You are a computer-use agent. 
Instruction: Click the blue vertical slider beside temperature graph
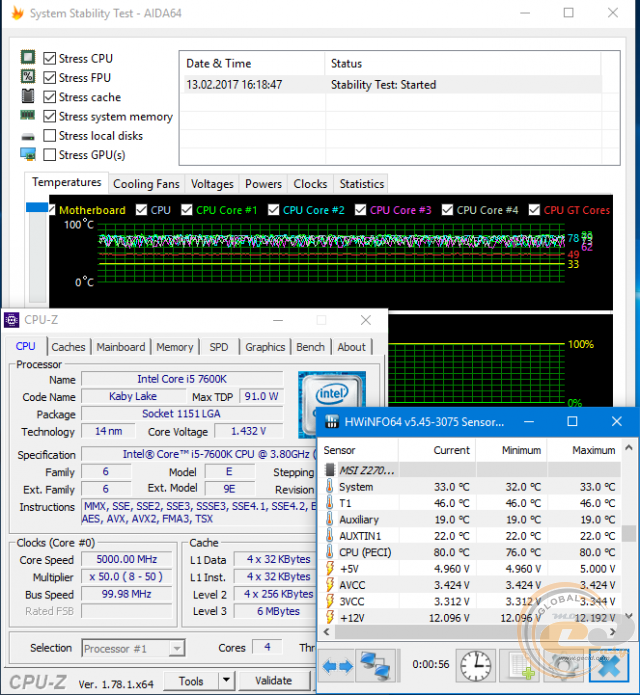click(x=37, y=207)
